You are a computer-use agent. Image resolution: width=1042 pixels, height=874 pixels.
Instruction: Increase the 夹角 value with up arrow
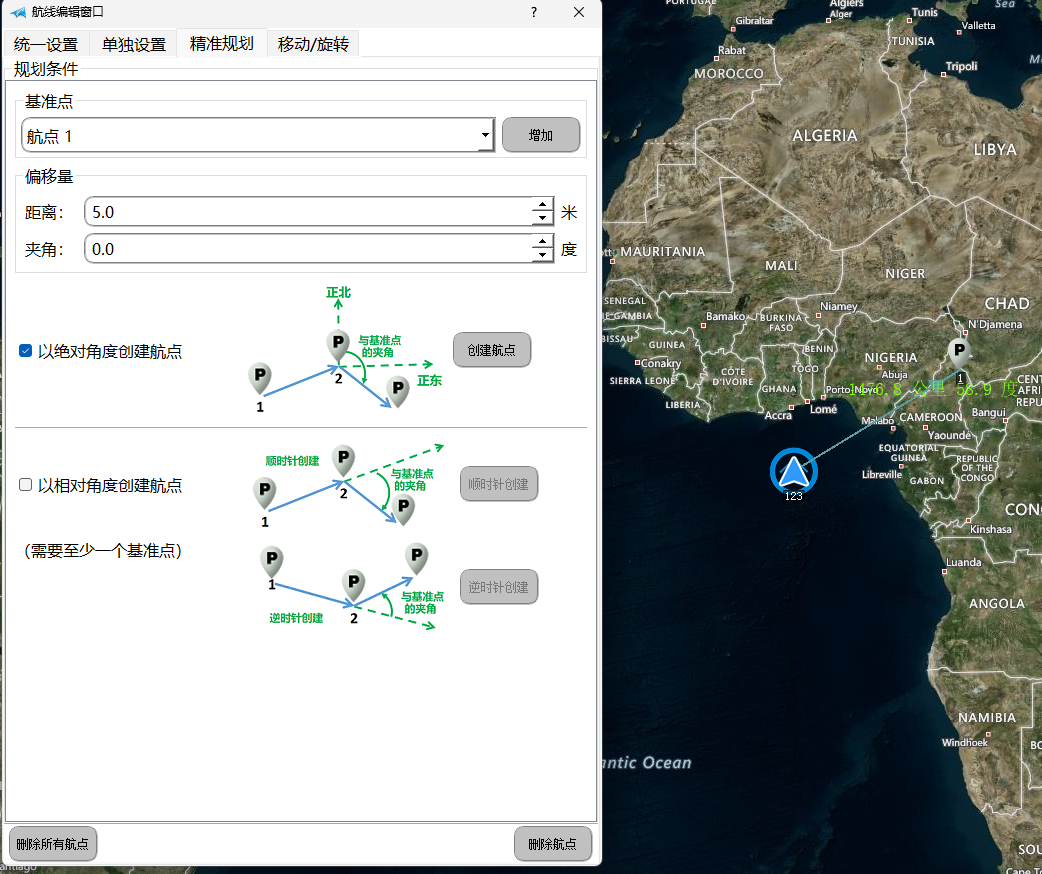point(542,243)
